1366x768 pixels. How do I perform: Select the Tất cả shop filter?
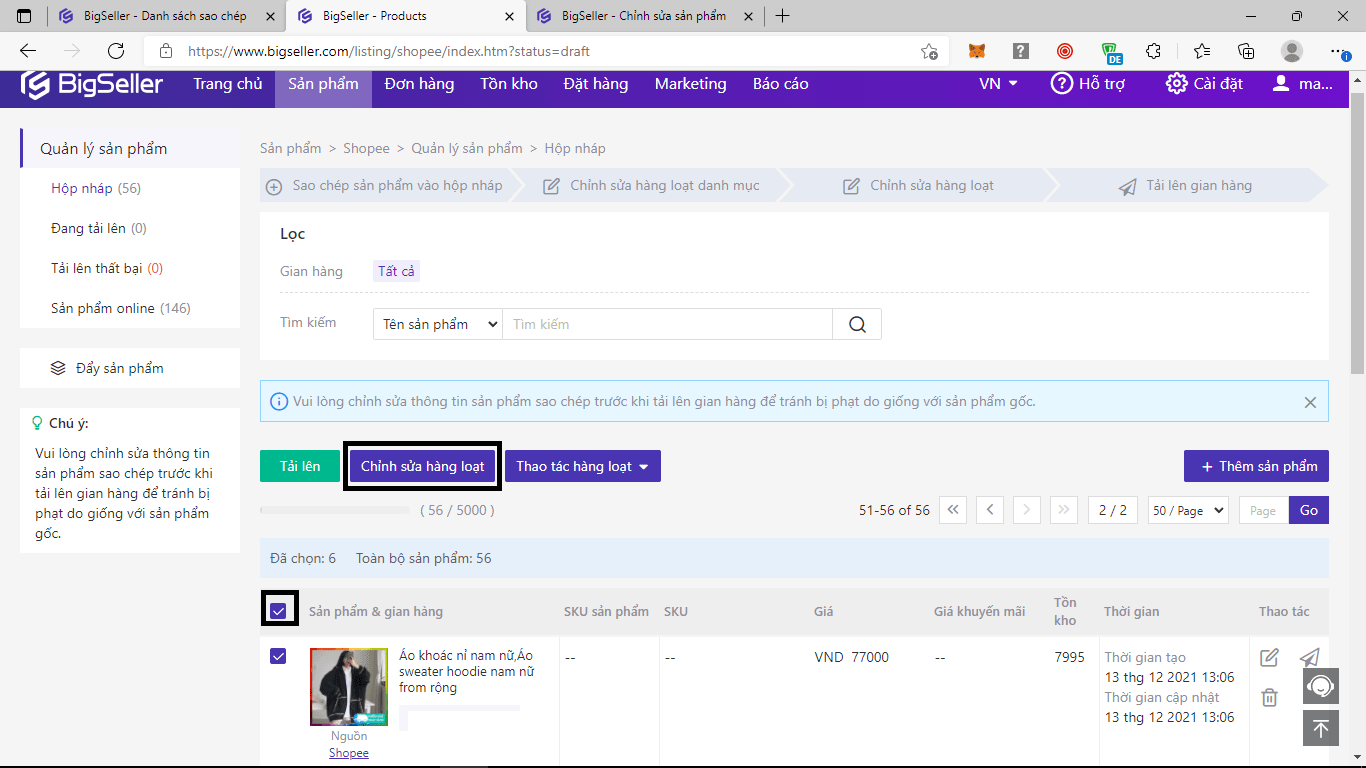coord(396,271)
